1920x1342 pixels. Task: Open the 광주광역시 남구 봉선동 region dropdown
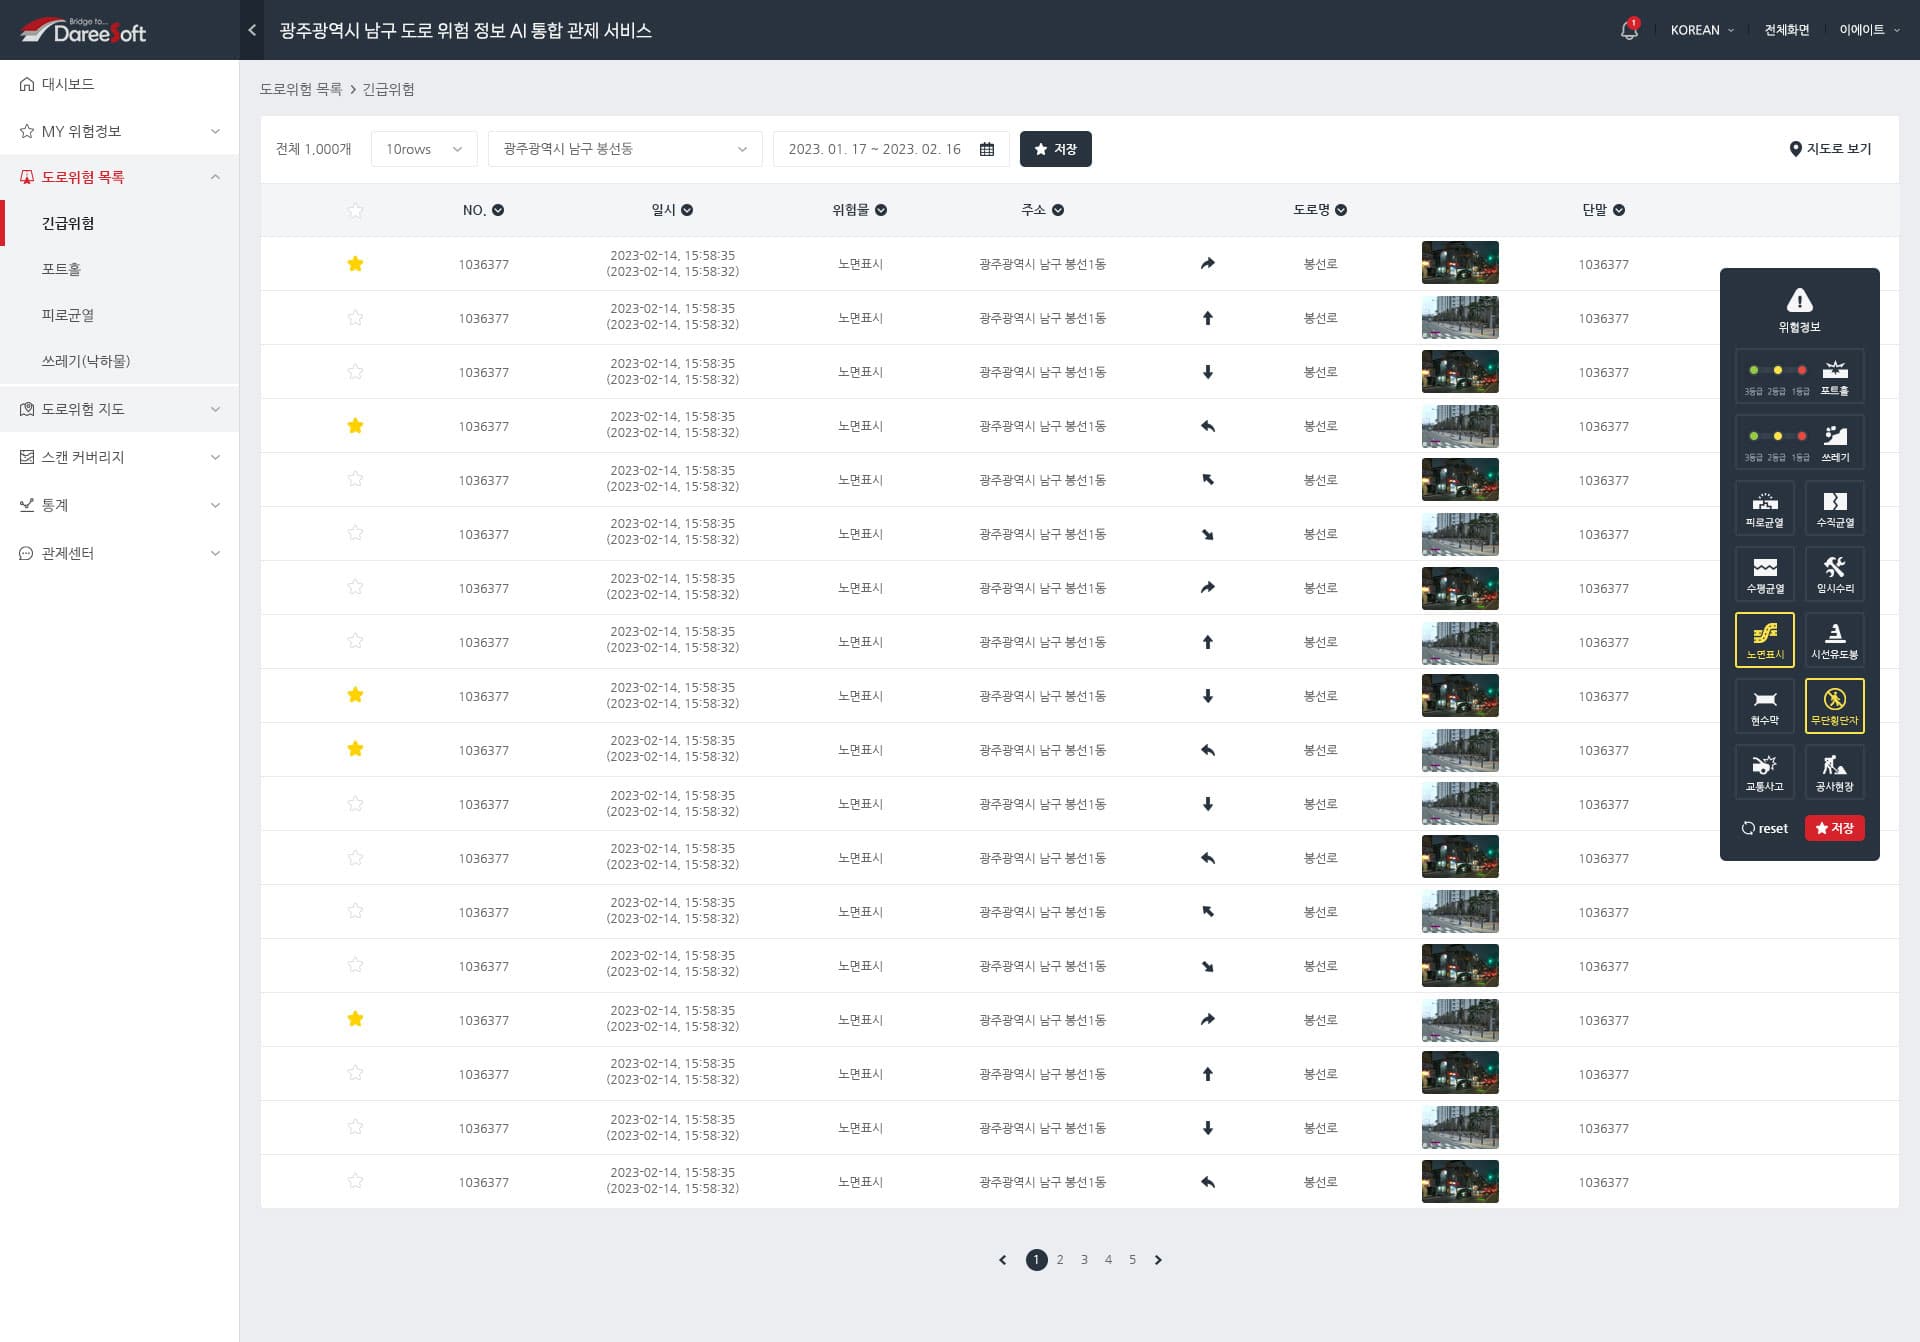pyautogui.click(x=624, y=149)
